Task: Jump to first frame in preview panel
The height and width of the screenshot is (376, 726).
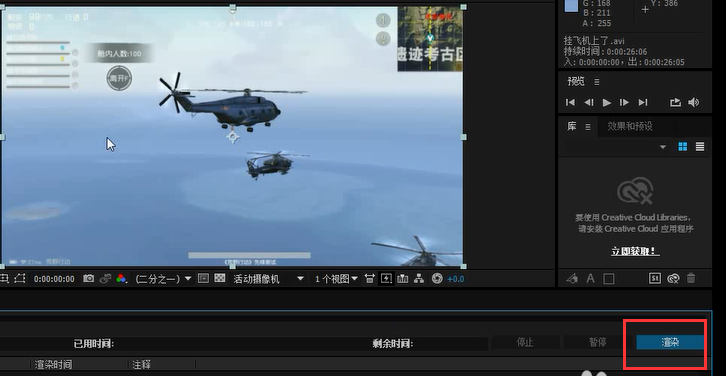Action: tap(570, 102)
